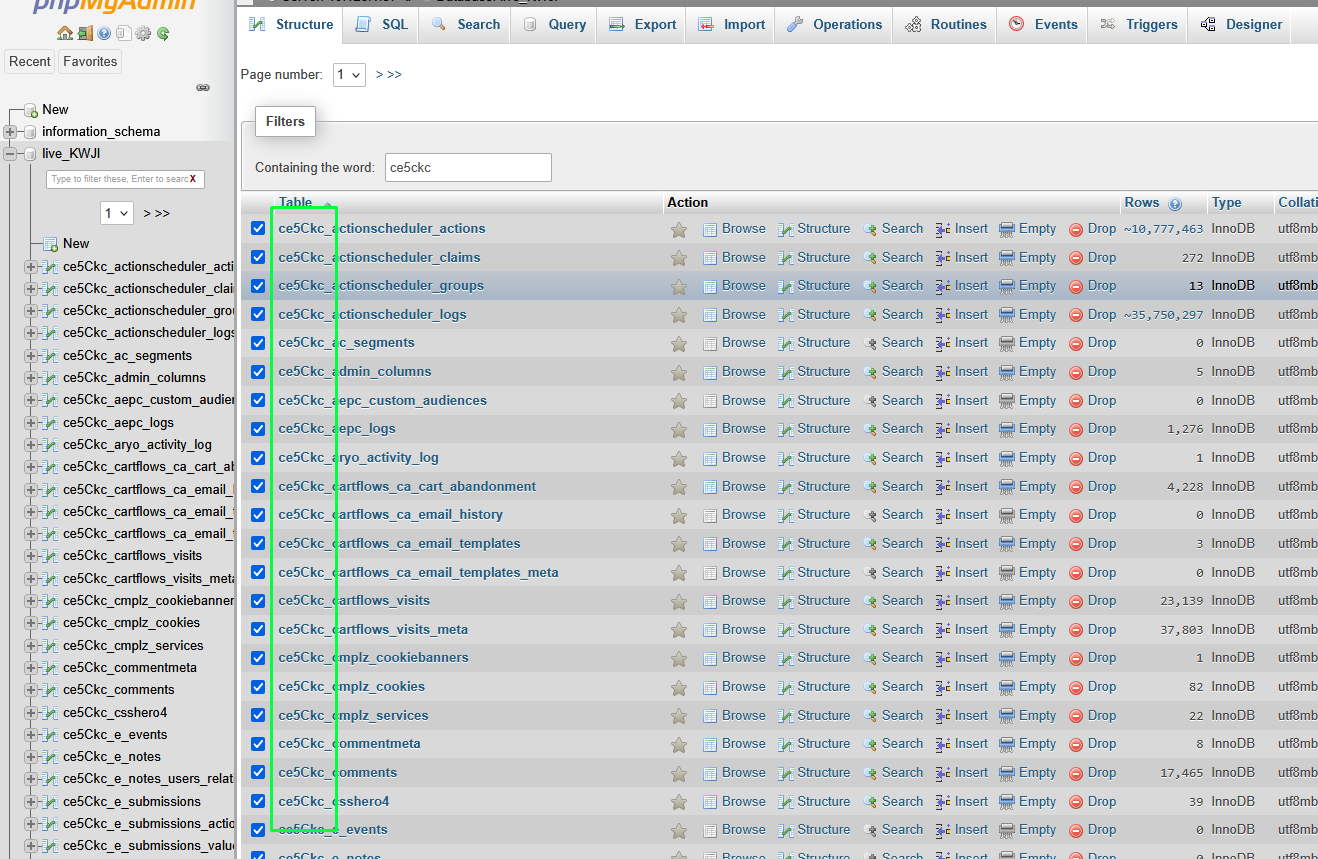Uncheck the ce5Ckc_actionscheduler_actions checkbox
The image size is (1318, 859).
(258, 229)
